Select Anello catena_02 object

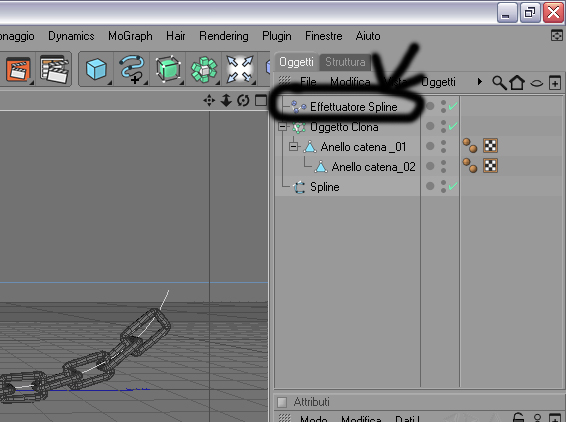pyautogui.click(x=373, y=167)
